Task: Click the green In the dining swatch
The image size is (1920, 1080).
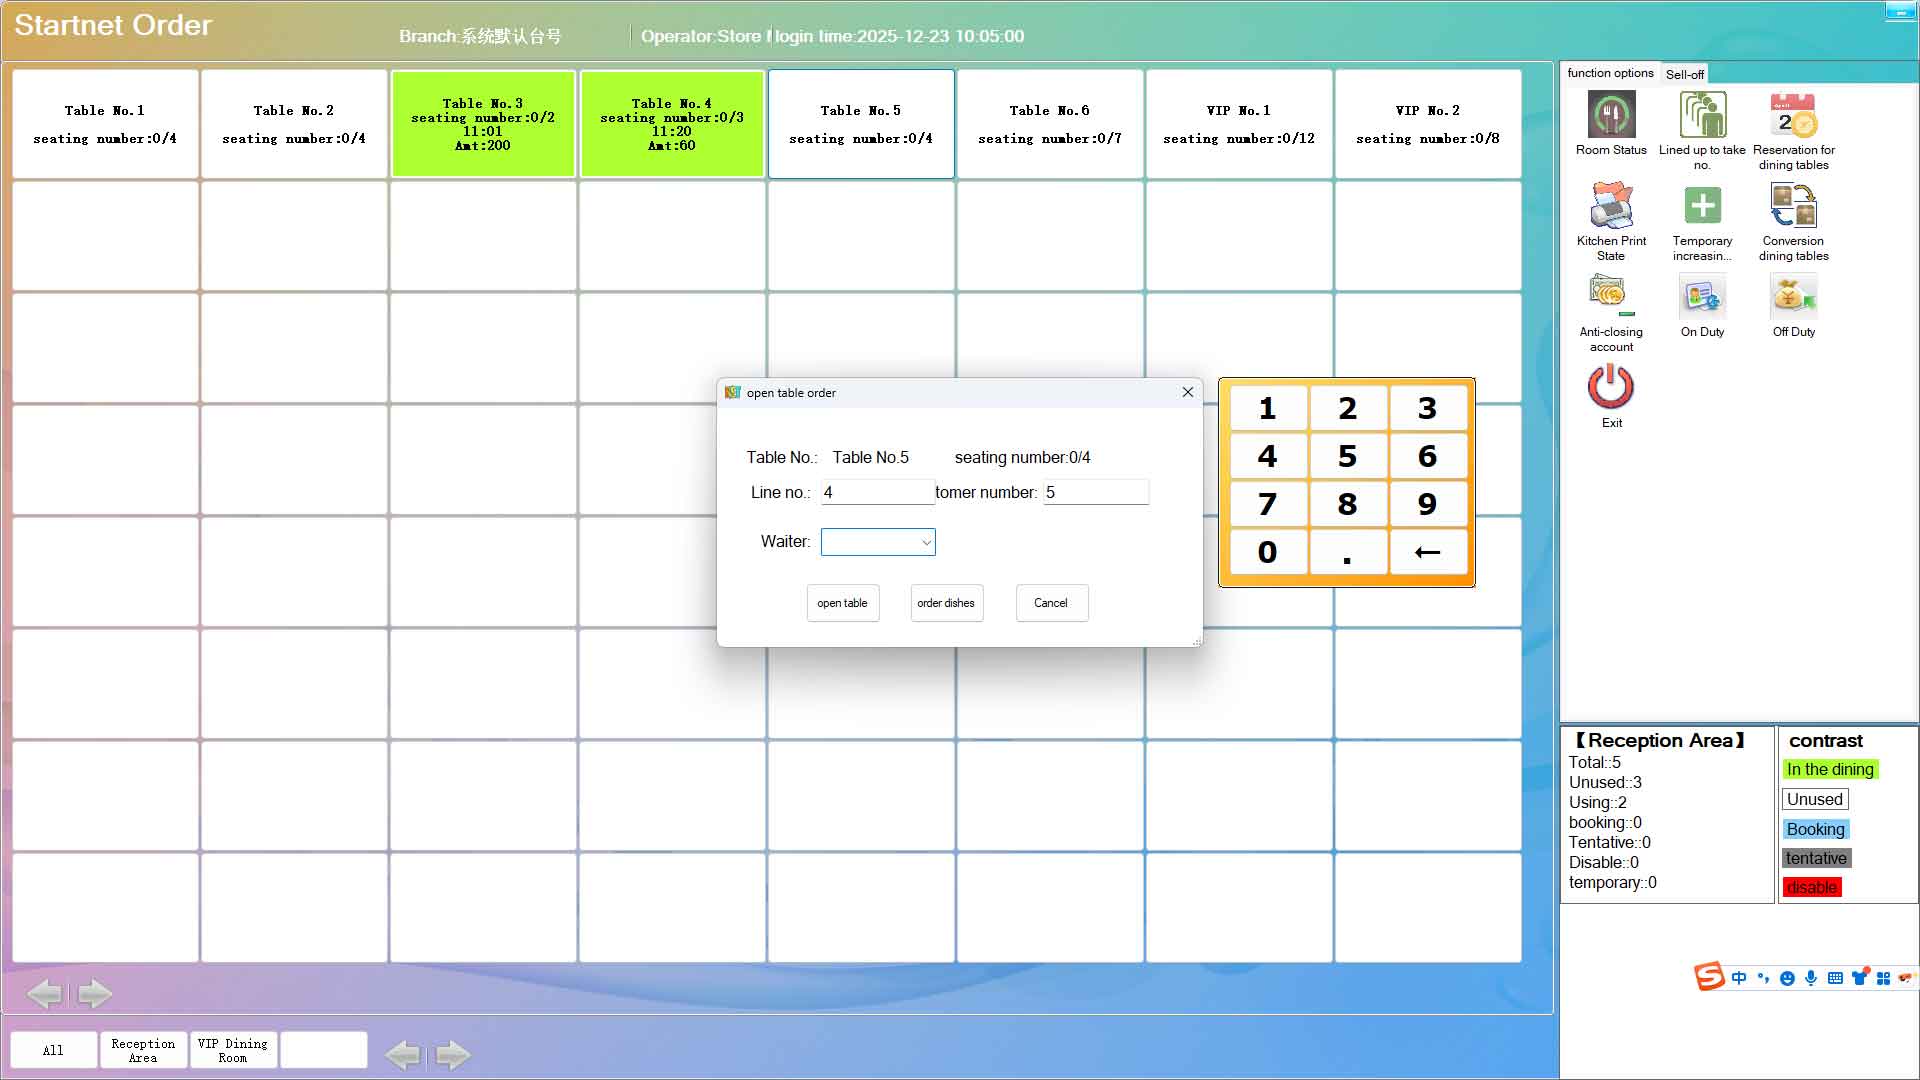Action: (1830, 769)
